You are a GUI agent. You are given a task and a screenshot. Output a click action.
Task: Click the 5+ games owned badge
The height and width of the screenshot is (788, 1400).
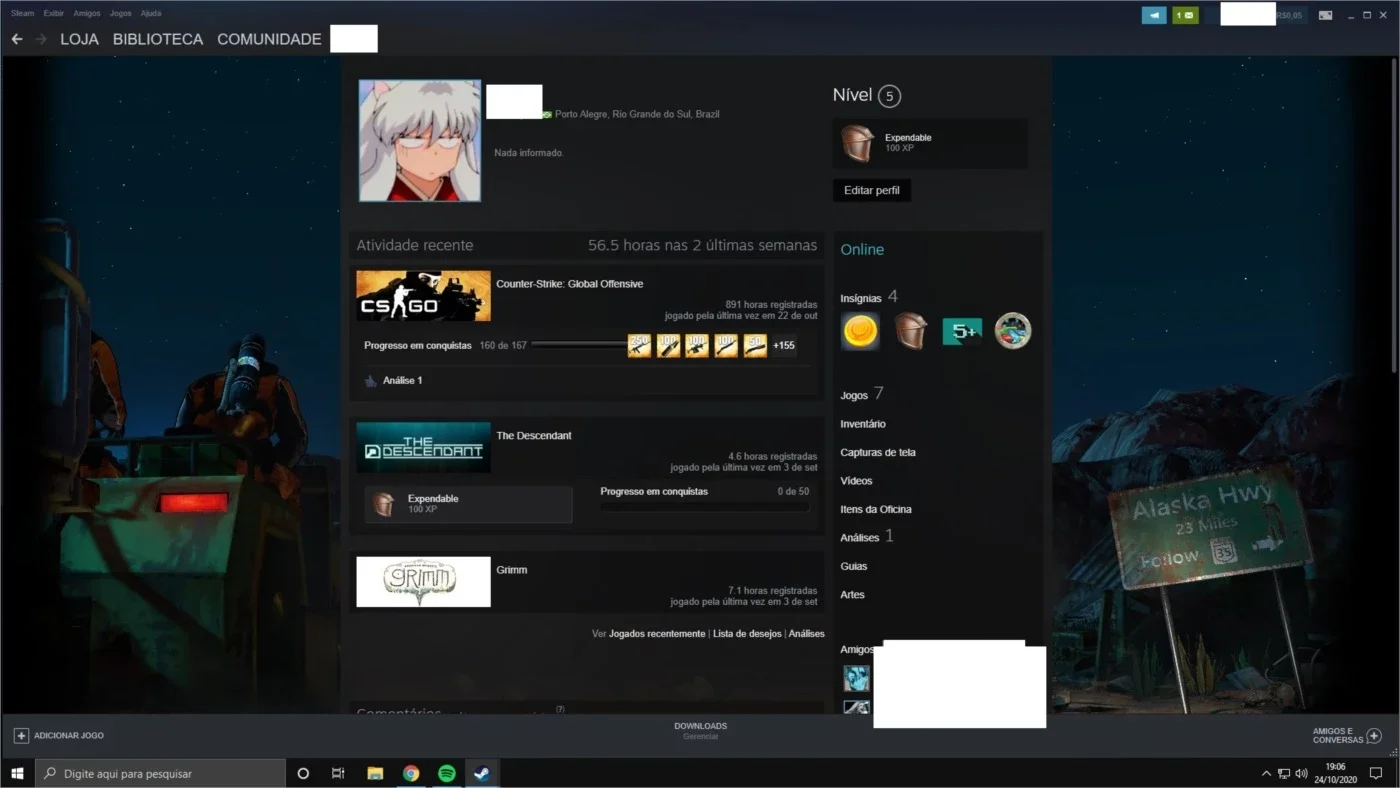point(962,331)
